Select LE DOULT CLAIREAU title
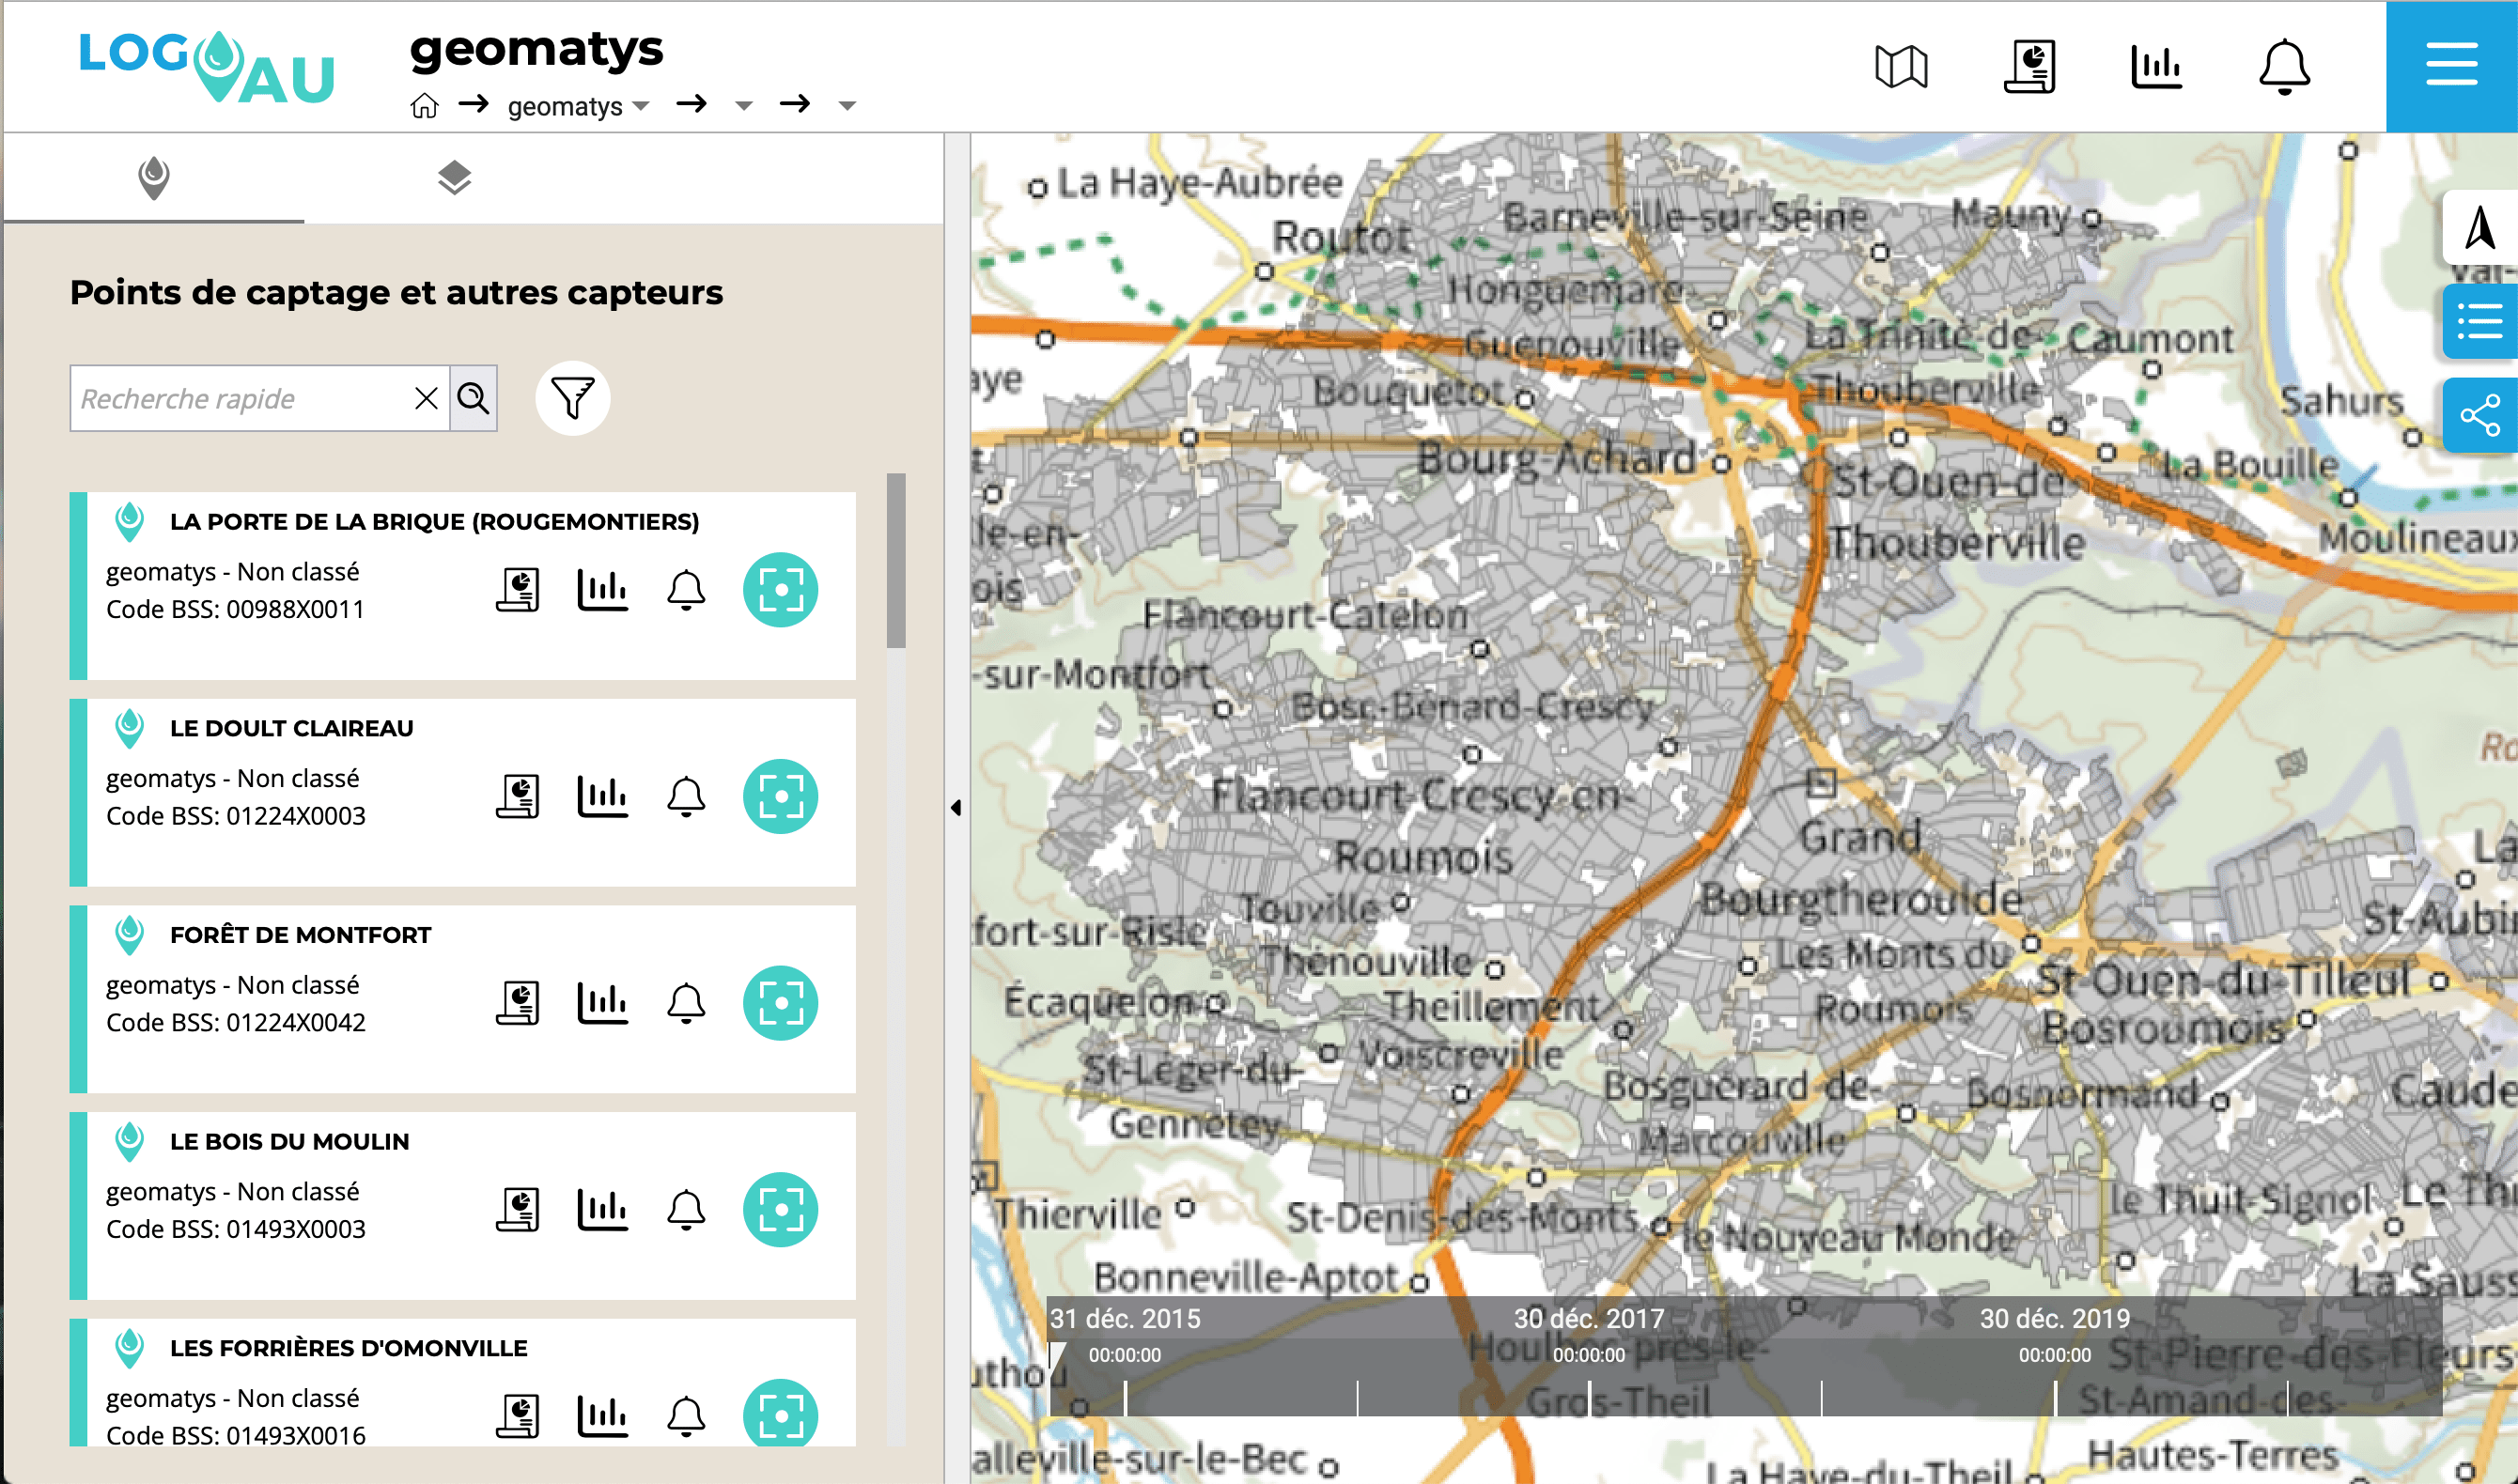This screenshot has height=1484, width=2518. (x=291, y=728)
